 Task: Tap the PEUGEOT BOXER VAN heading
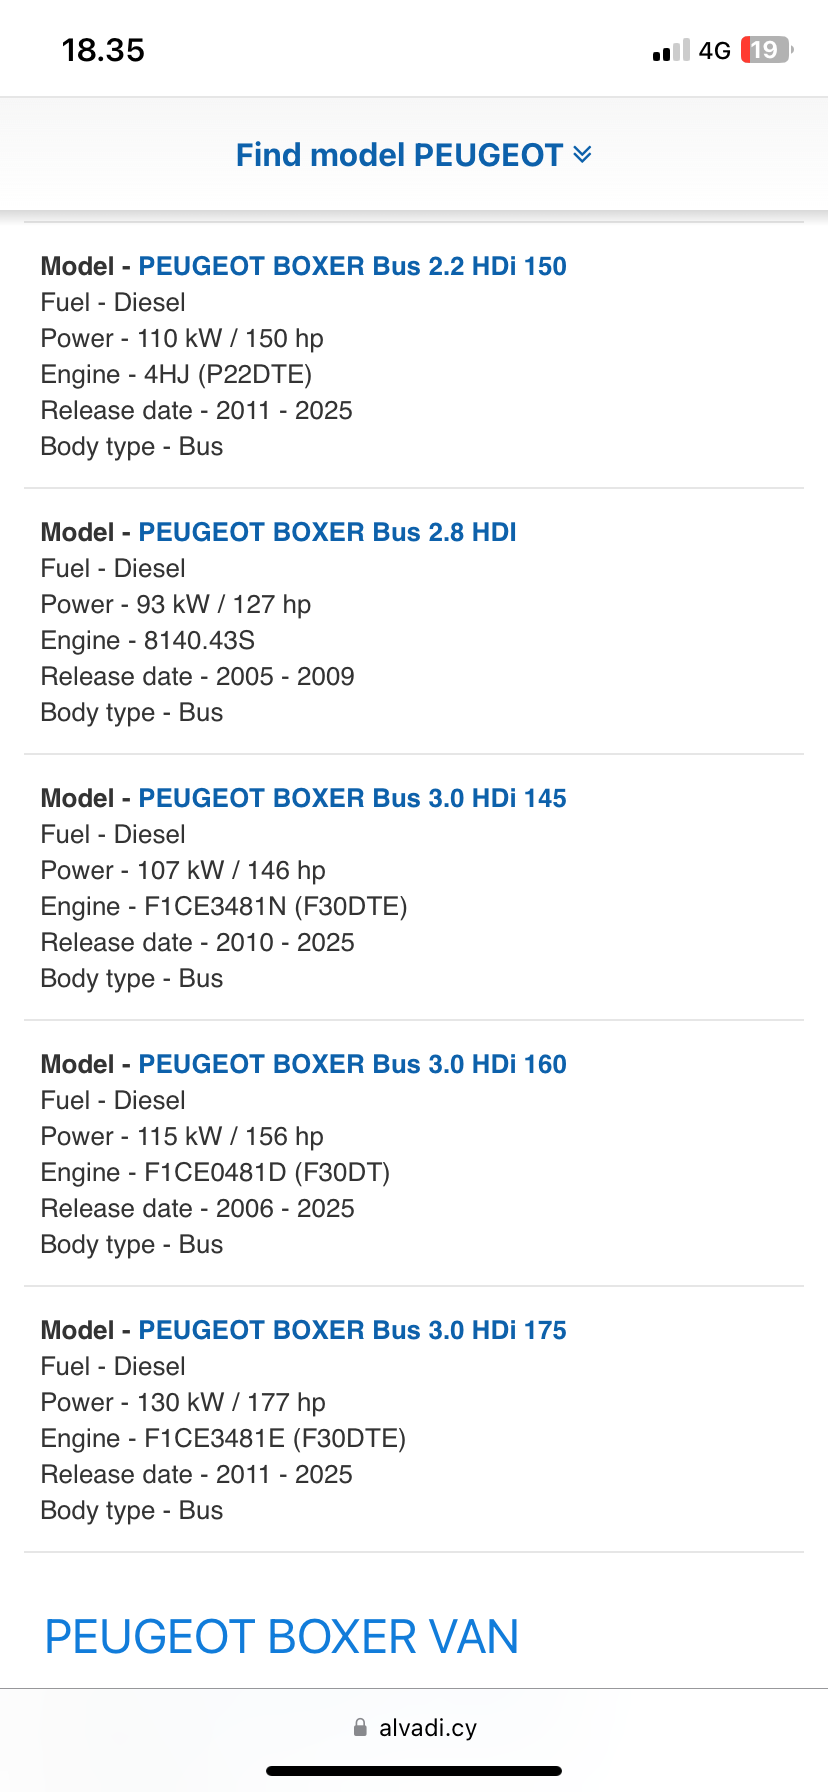pos(282,1637)
